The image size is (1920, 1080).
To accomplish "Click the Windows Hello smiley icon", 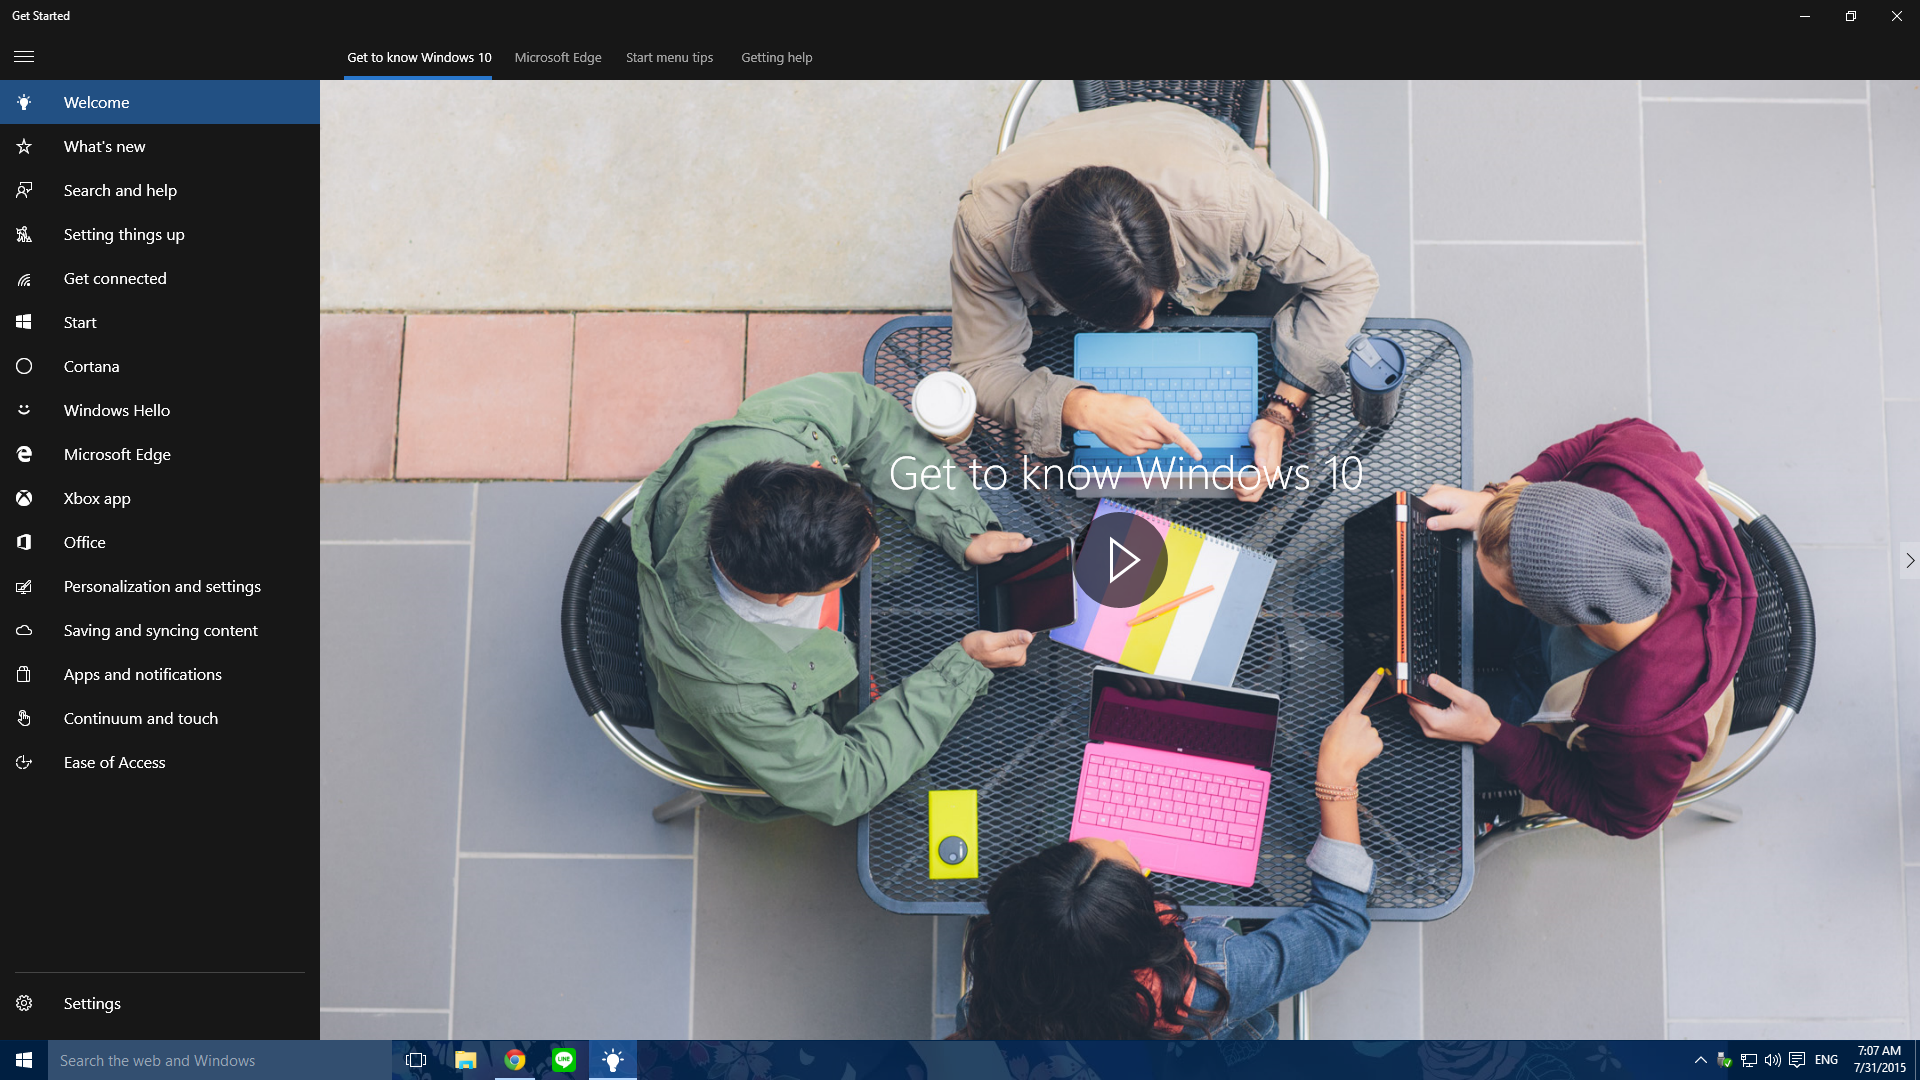I will [24, 410].
